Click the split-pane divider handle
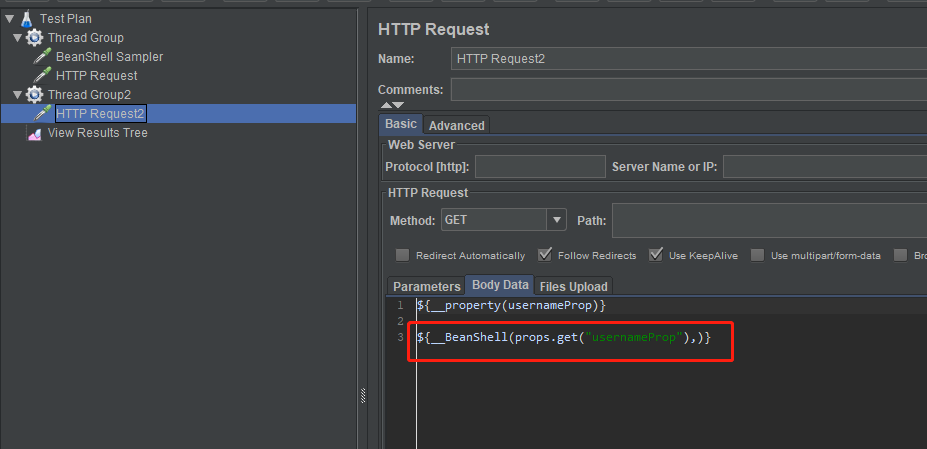 point(362,396)
